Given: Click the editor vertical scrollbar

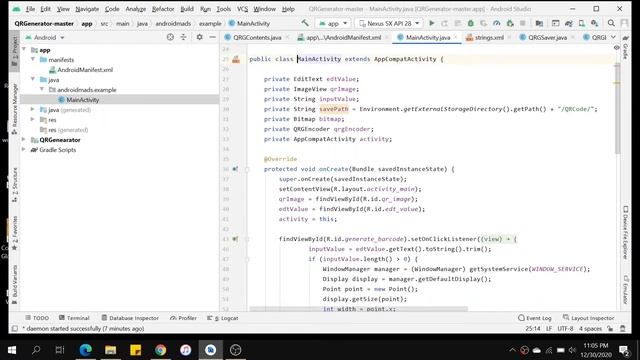Looking at the screenshot, I should tap(617, 108).
